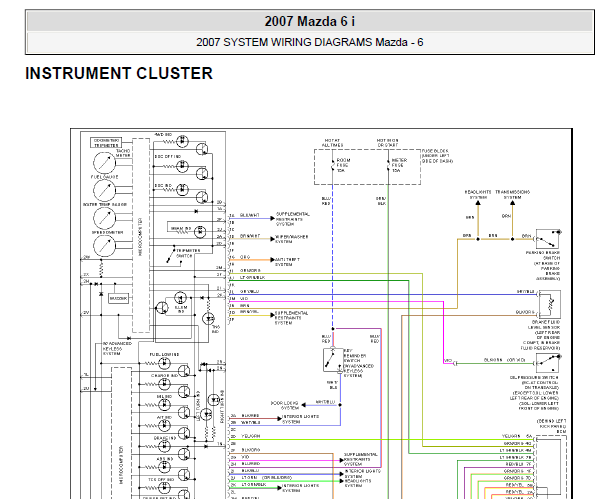Click the ILLUM IND LED symbol
Viewport: 606px width, 499px height.
[180, 298]
